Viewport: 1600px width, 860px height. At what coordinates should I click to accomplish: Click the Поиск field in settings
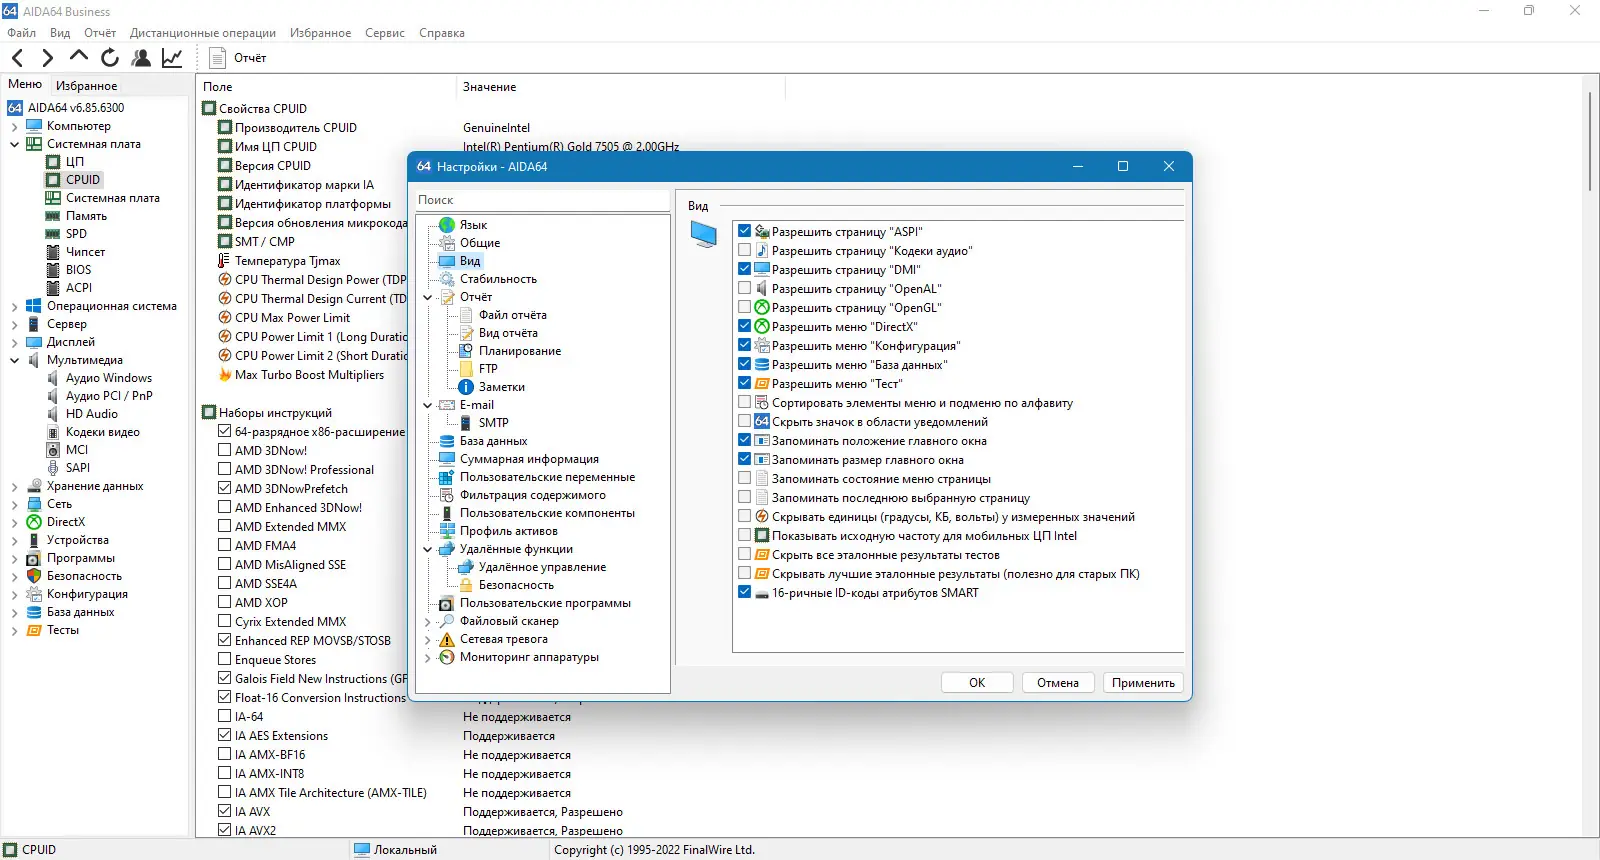tap(542, 200)
